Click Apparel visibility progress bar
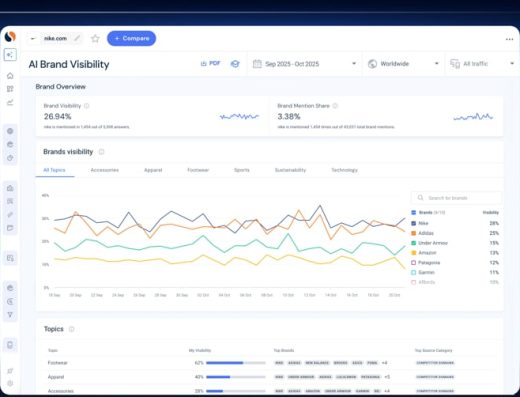520x397 pixels. point(236,377)
